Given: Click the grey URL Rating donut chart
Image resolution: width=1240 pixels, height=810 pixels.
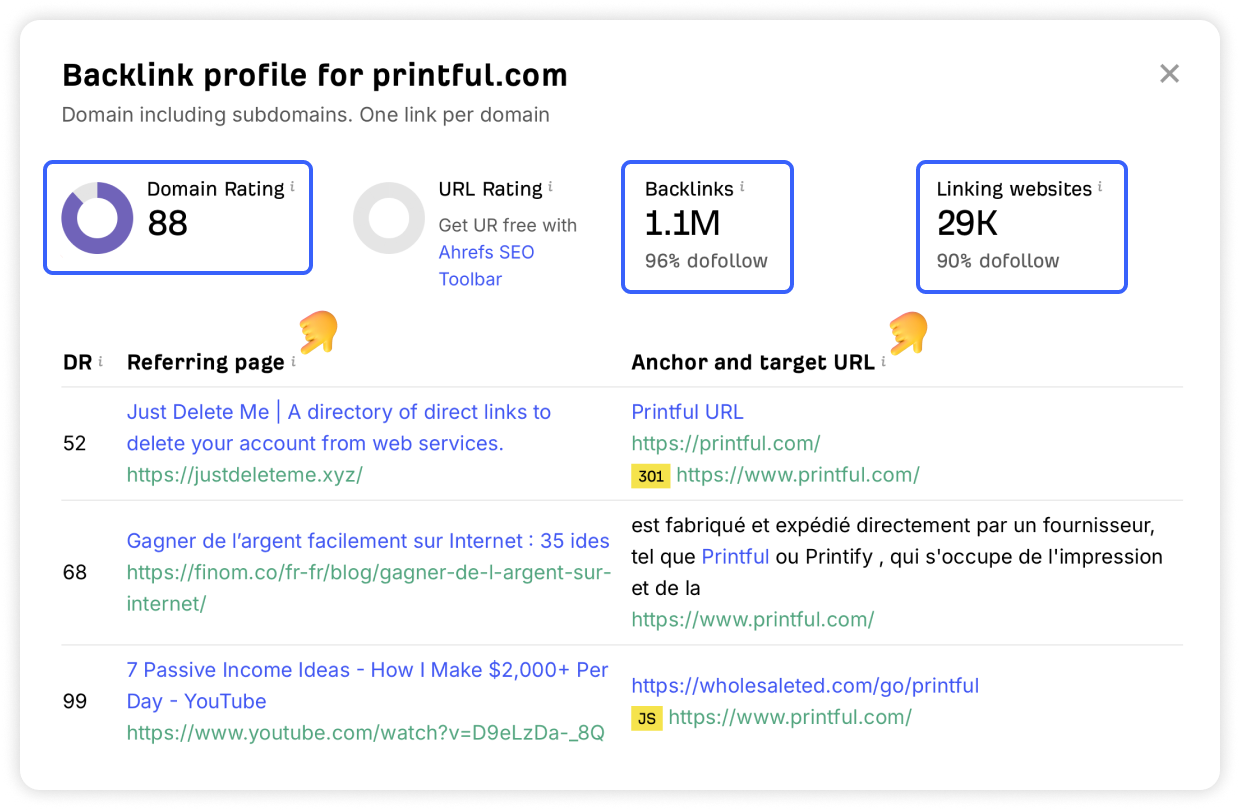Looking at the screenshot, I should tap(388, 218).
